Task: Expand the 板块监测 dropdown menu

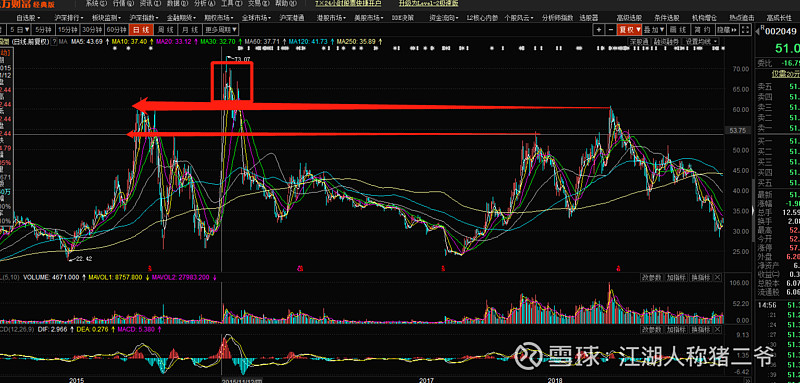Action: (x=107, y=17)
